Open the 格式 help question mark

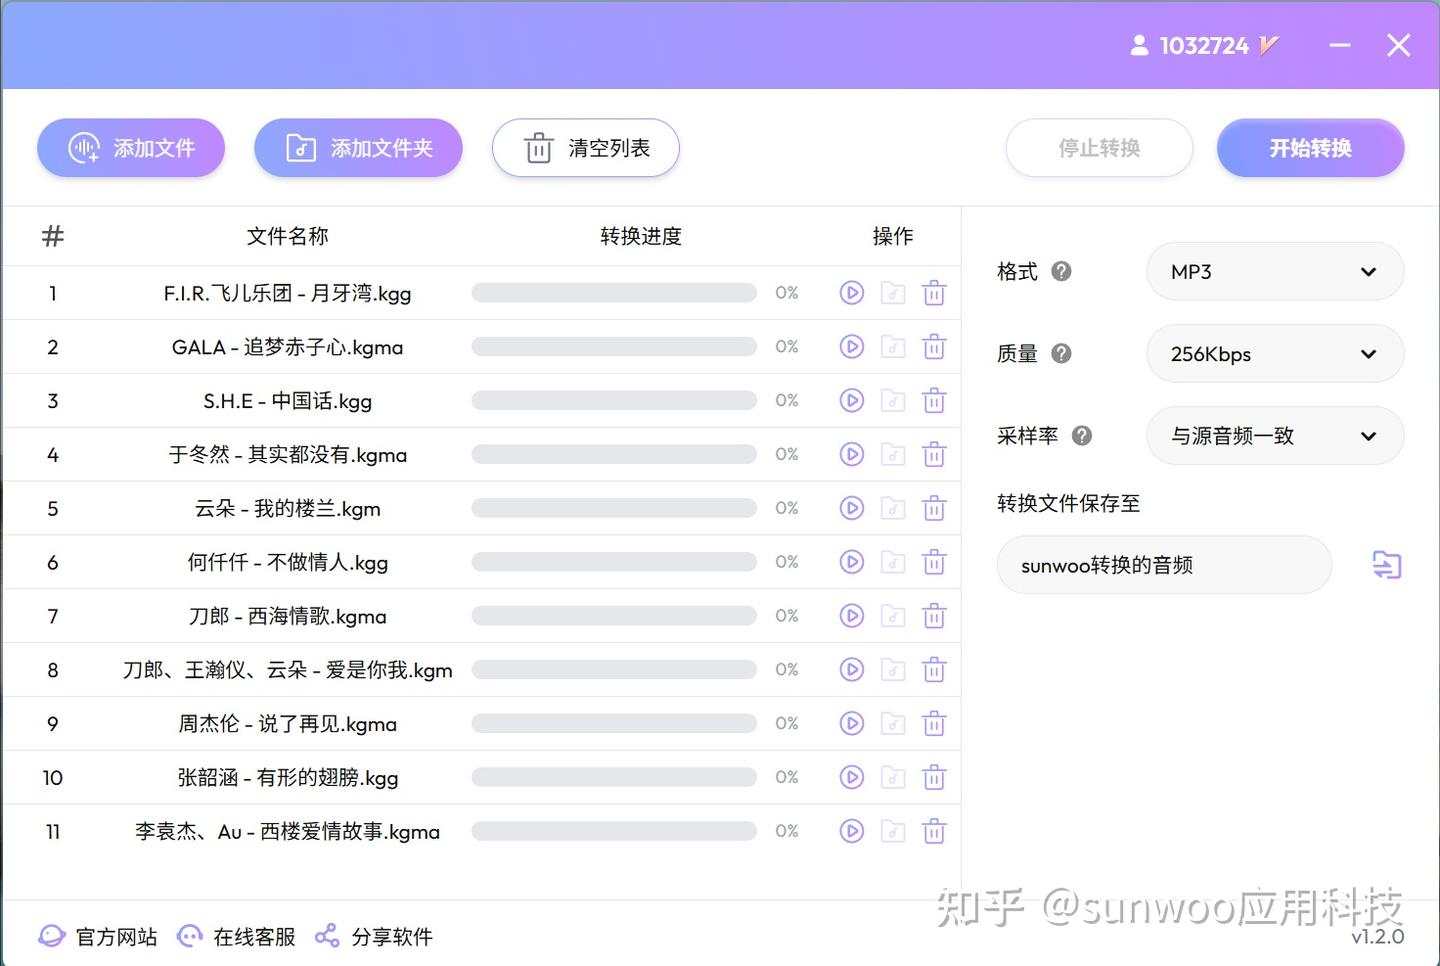(1062, 271)
